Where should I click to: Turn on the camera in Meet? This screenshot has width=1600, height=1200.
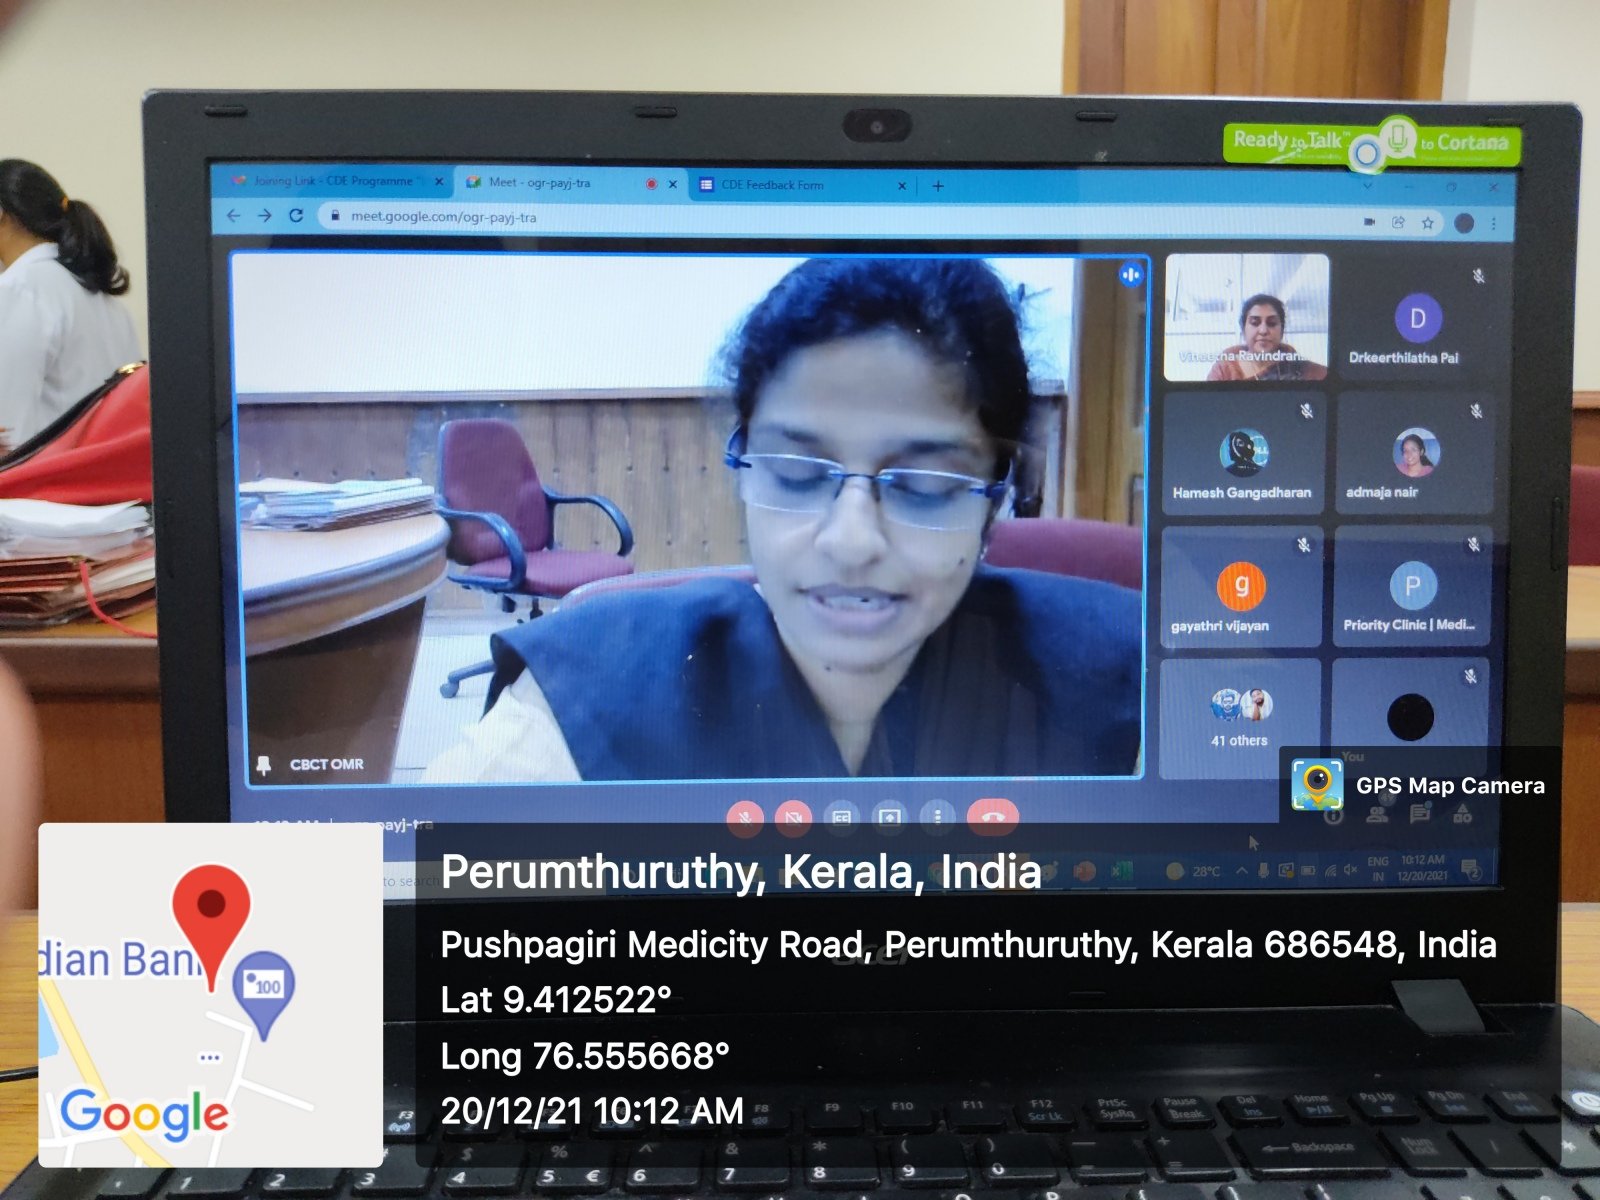click(x=793, y=817)
